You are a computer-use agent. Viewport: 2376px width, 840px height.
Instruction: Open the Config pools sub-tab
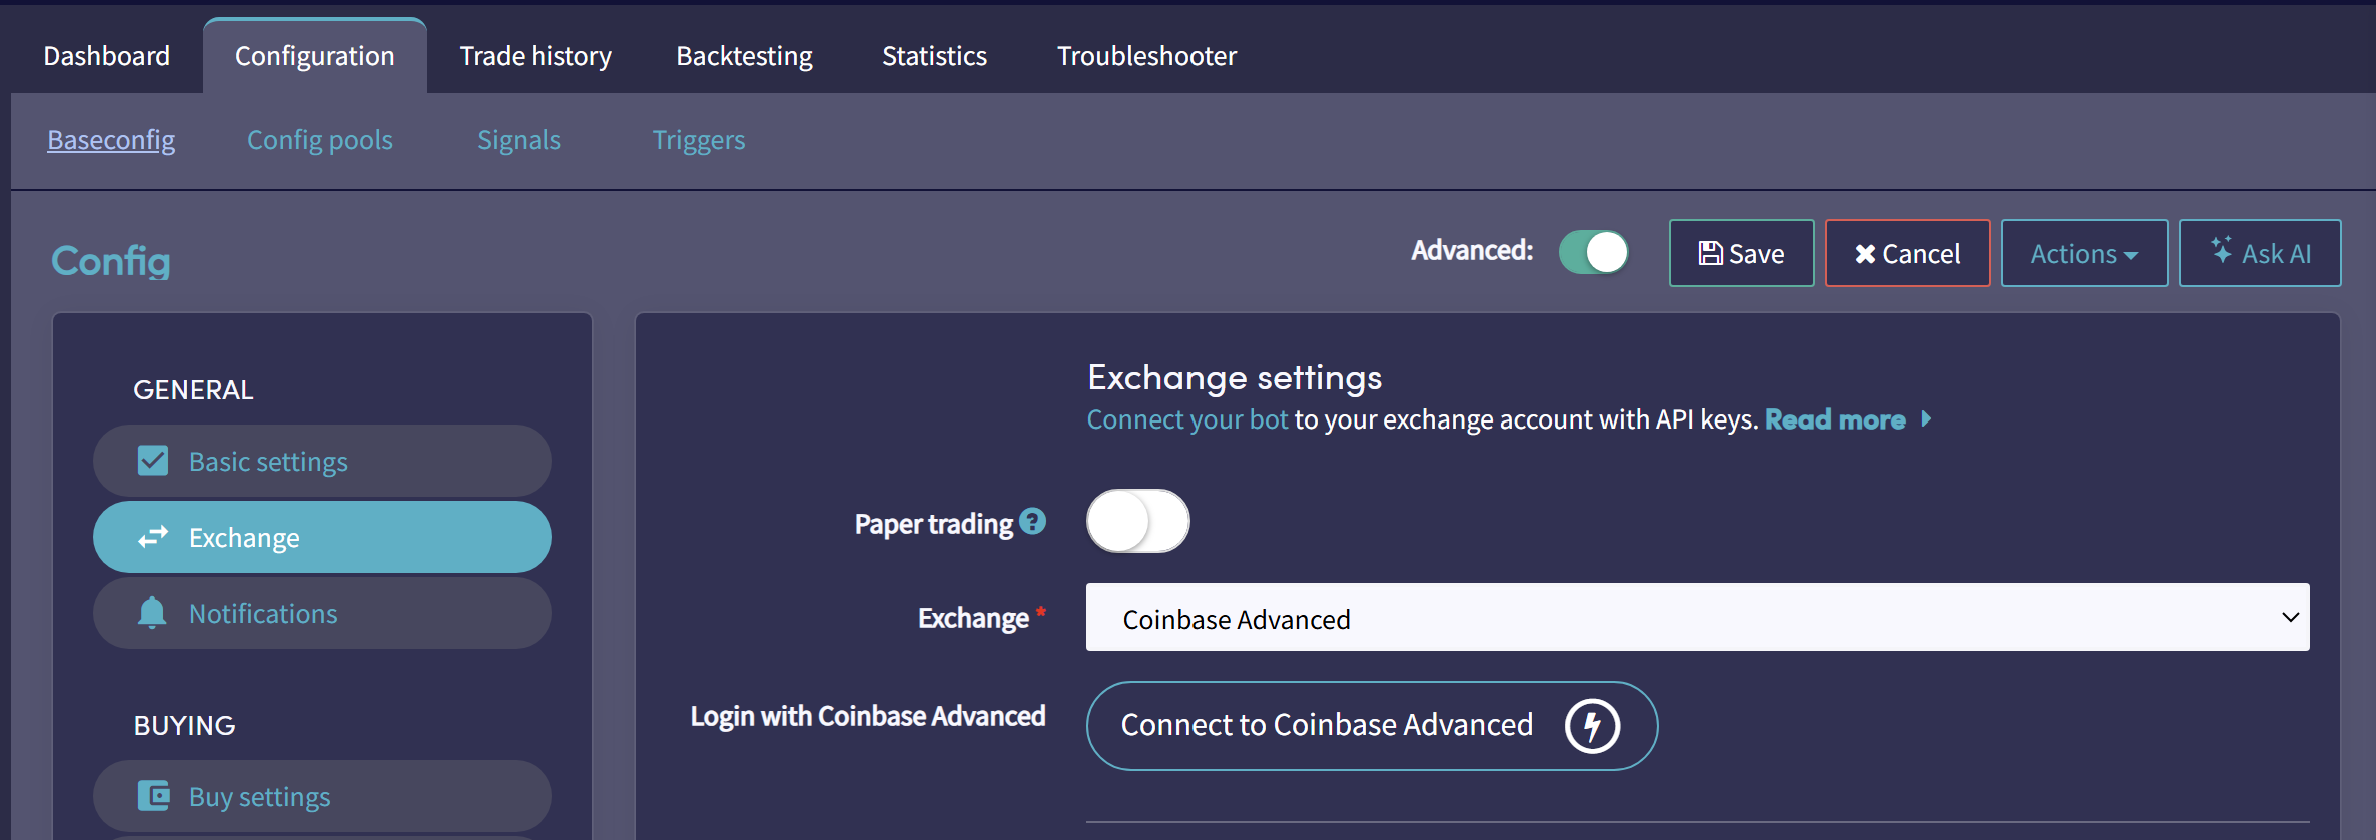(x=320, y=140)
